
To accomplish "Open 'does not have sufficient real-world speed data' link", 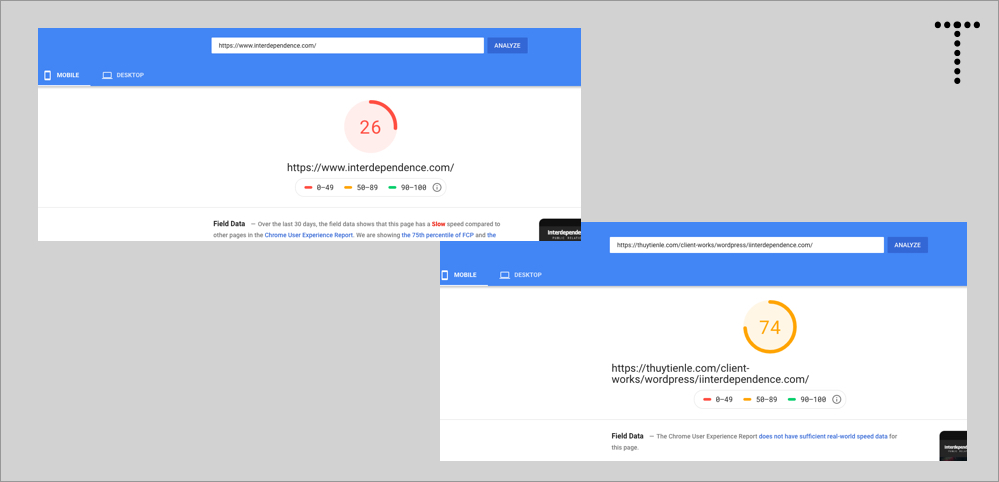I will pos(821,437).
